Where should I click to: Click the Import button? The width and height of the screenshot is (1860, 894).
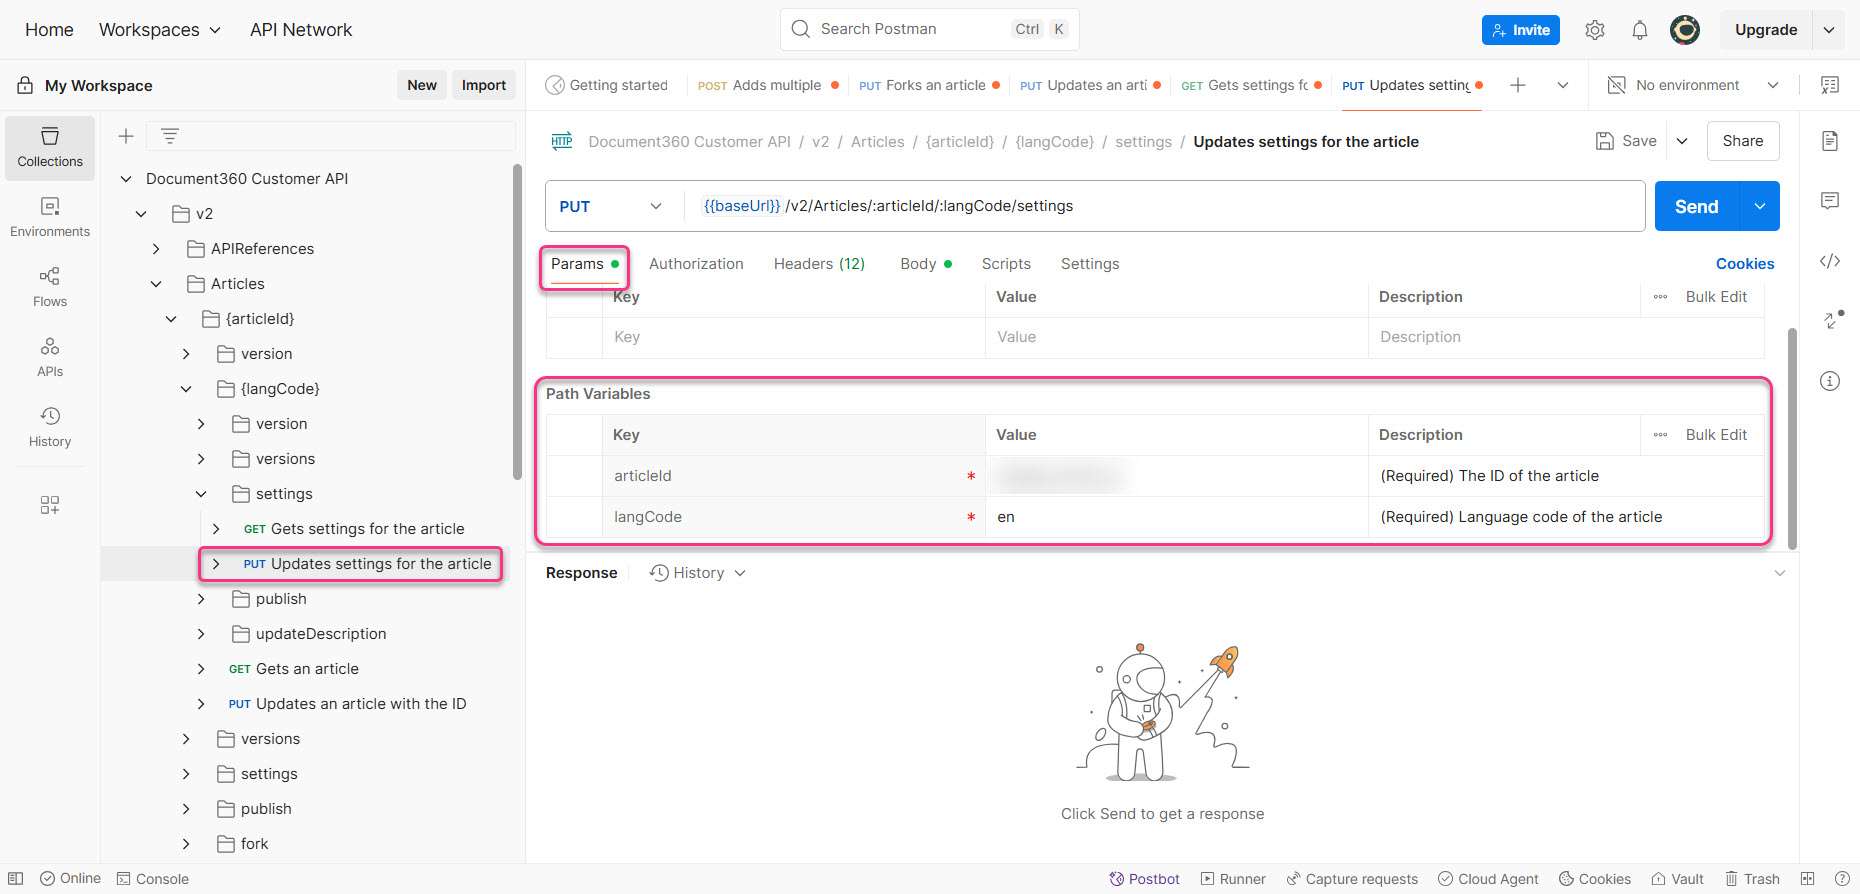click(484, 85)
